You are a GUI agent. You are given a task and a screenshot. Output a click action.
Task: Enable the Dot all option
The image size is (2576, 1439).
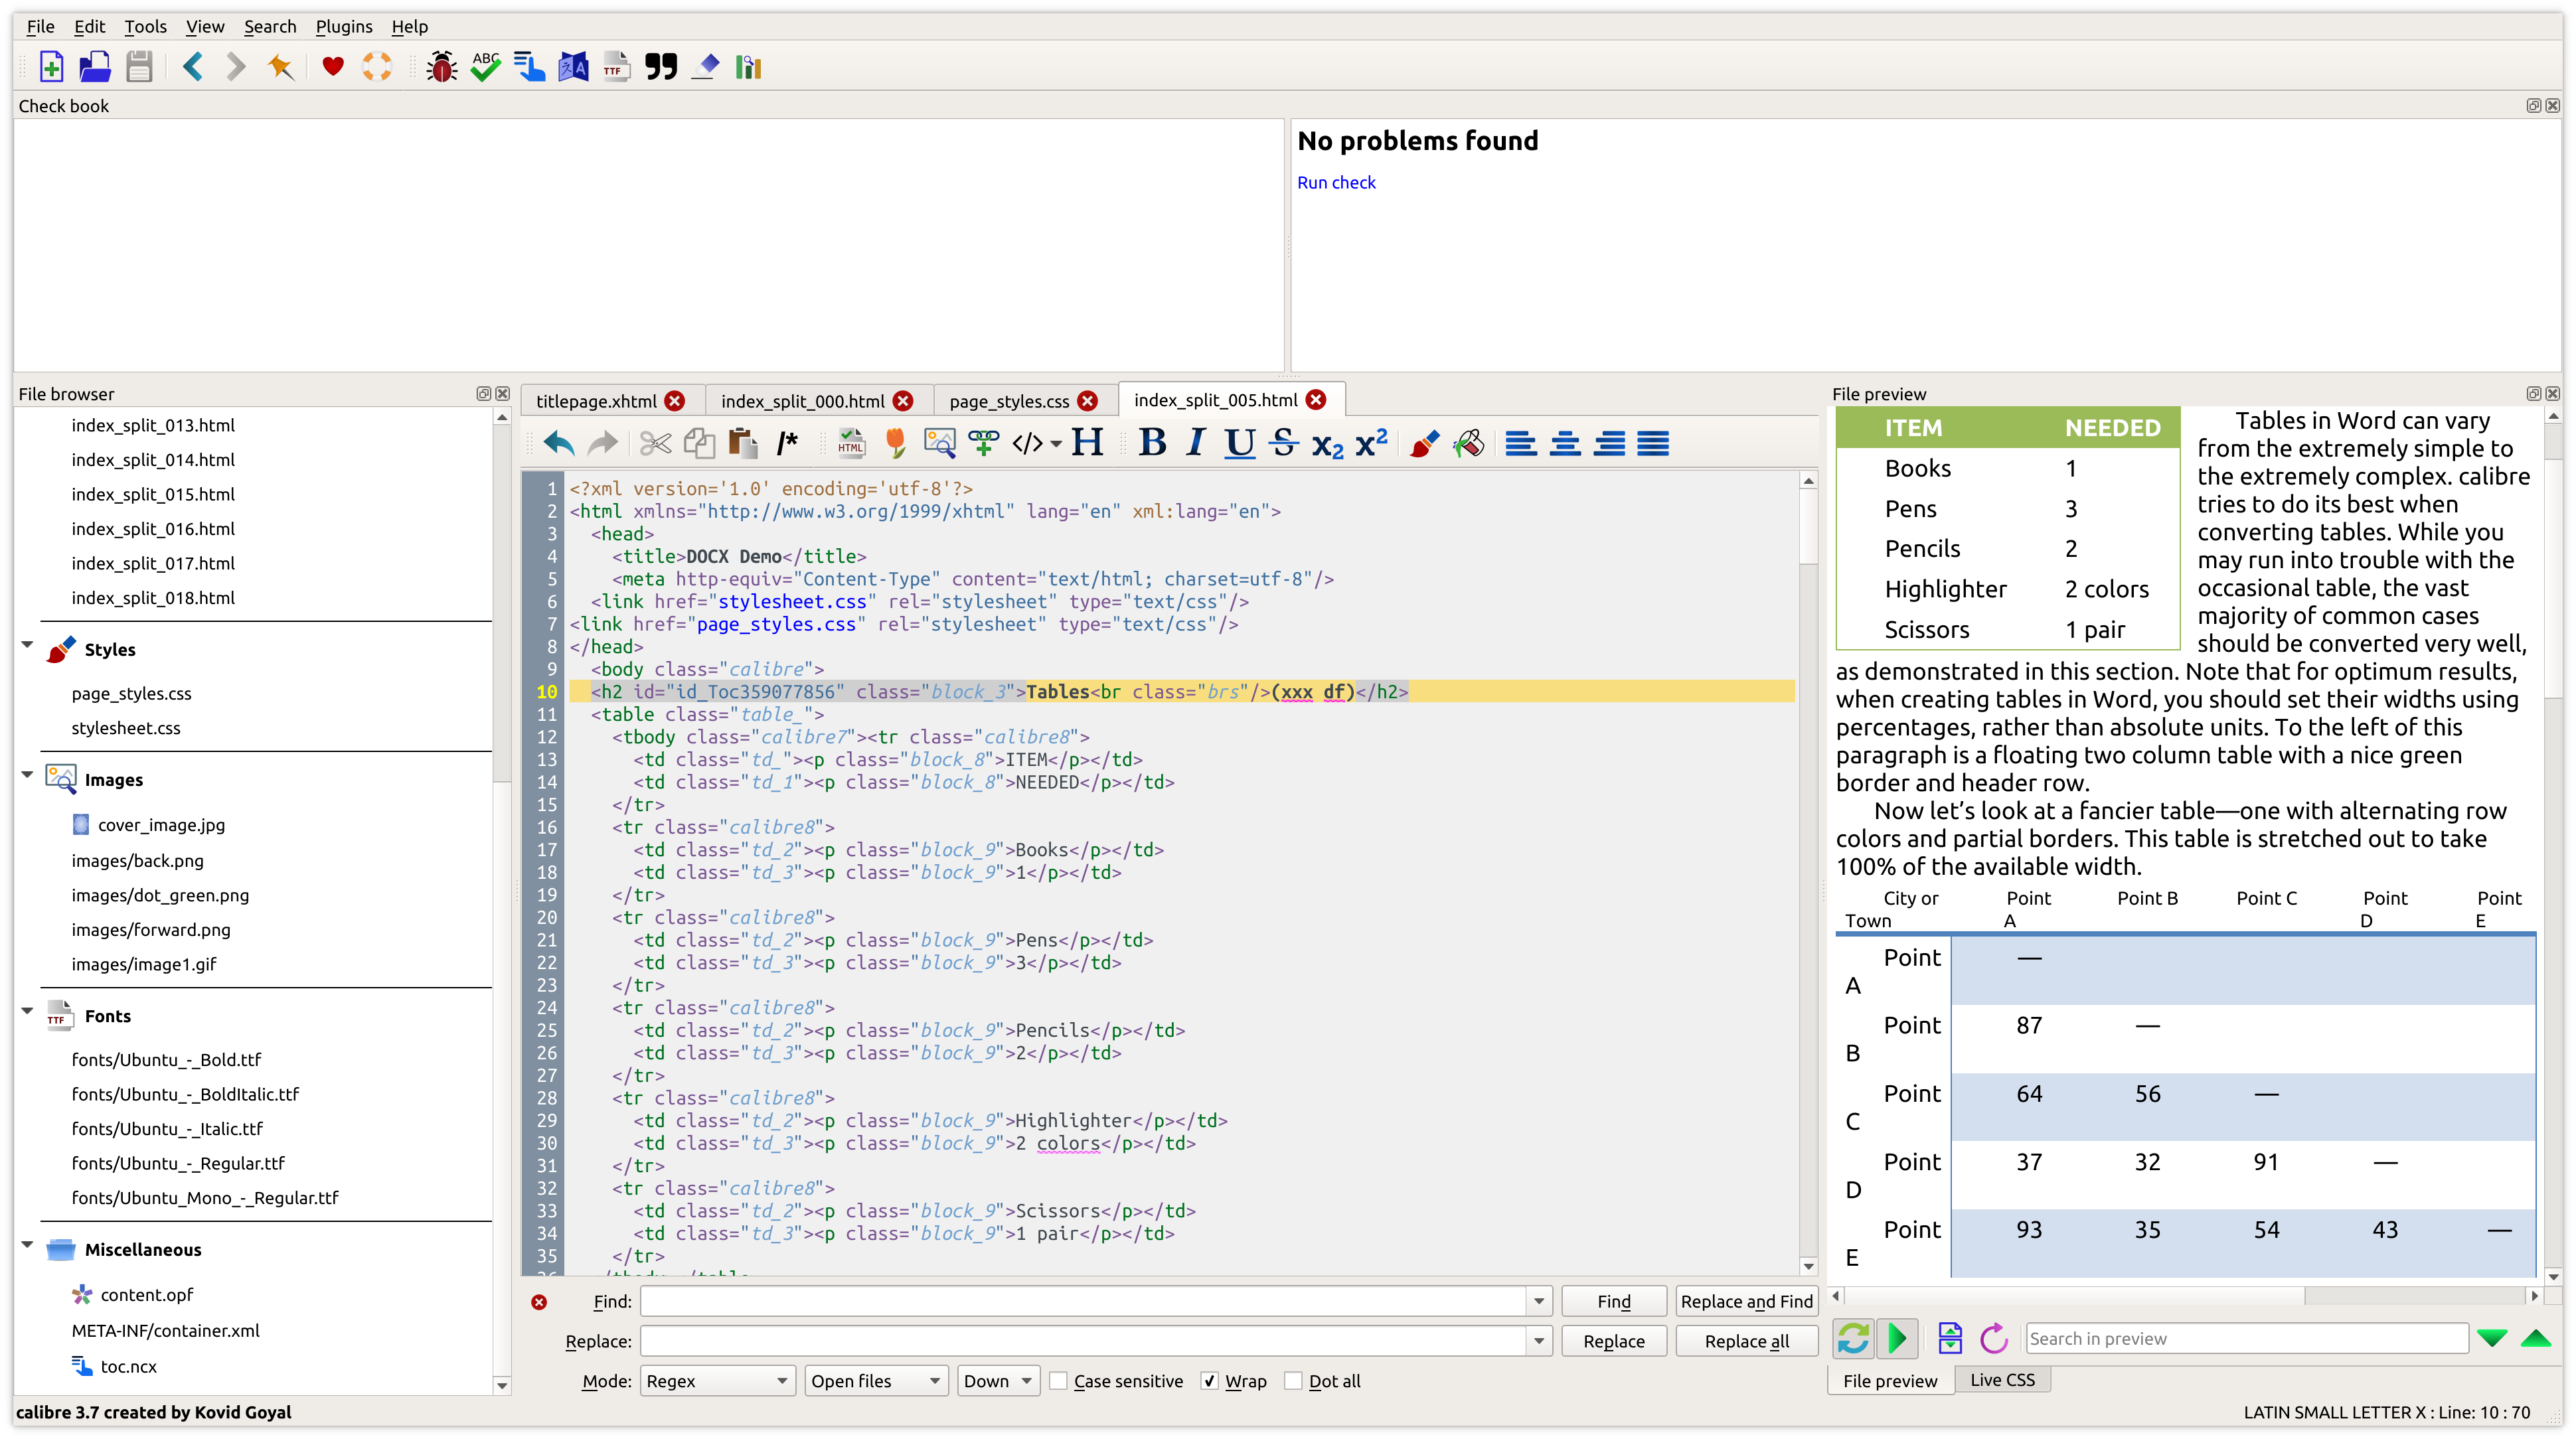coord(1294,1381)
